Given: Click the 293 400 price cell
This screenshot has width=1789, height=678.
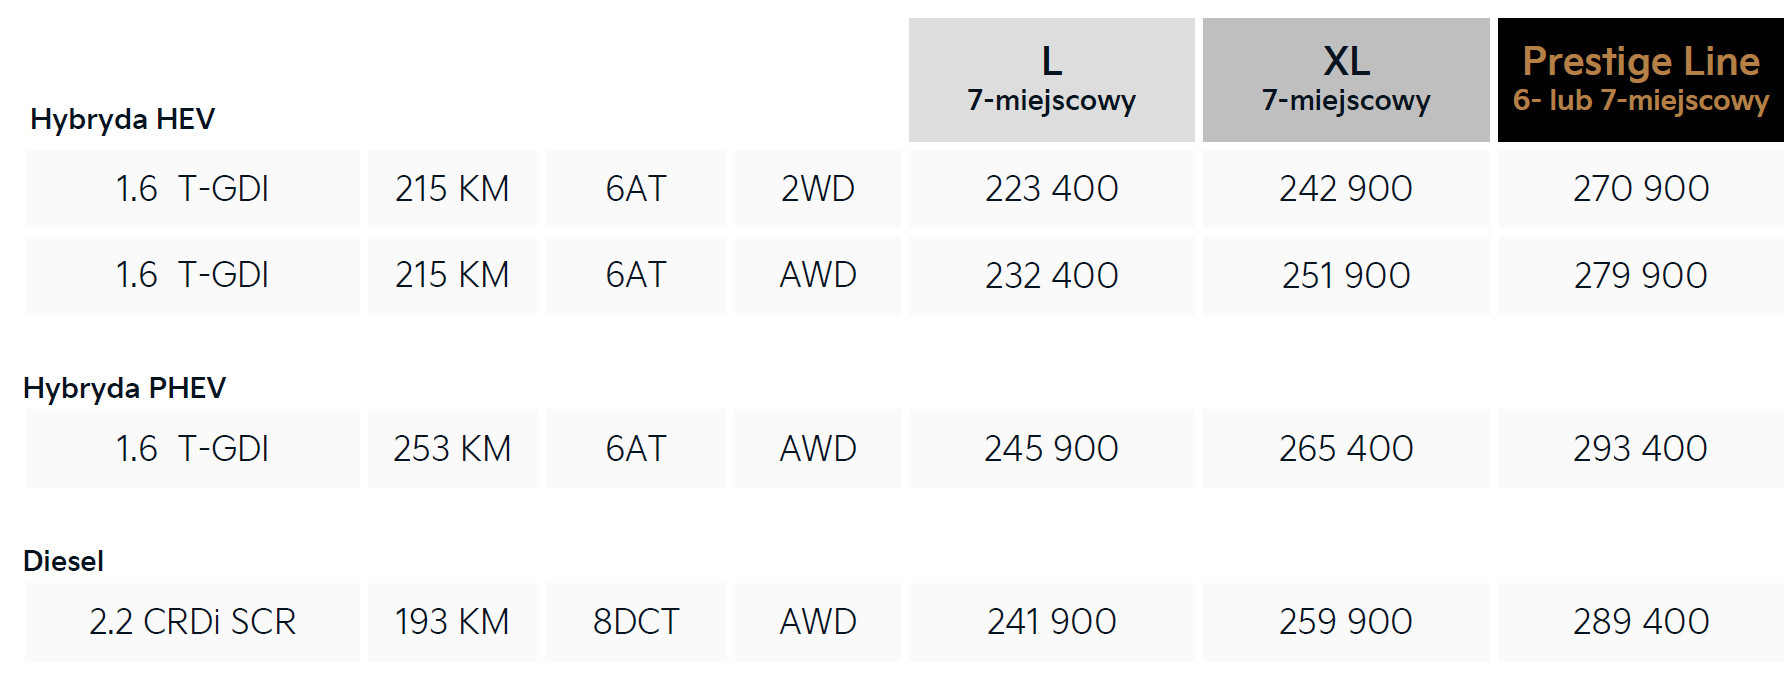Looking at the screenshot, I should click(1640, 449).
